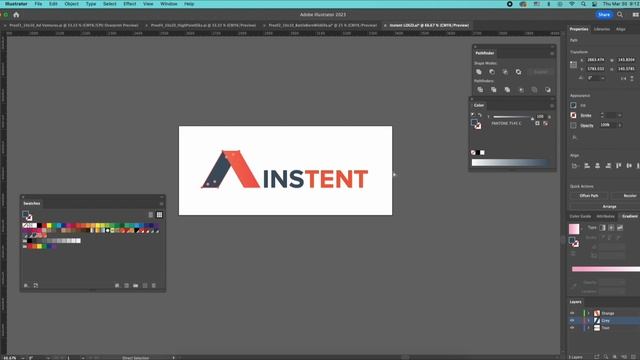Click New Color Group folder icon in Swatches
This screenshot has height=360, width=640.
click(x=136, y=285)
